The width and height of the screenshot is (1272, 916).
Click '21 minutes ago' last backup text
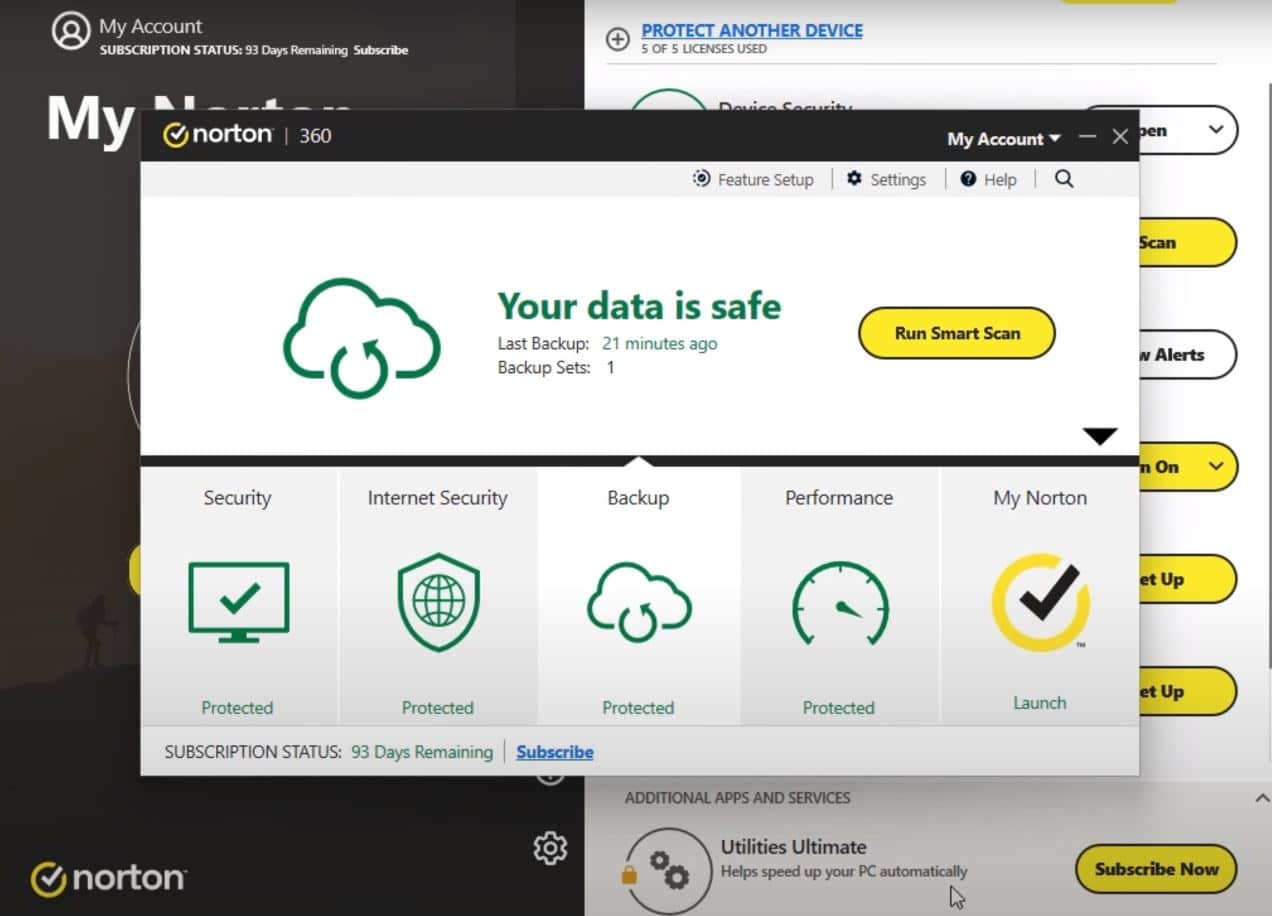[x=660, y=343]
